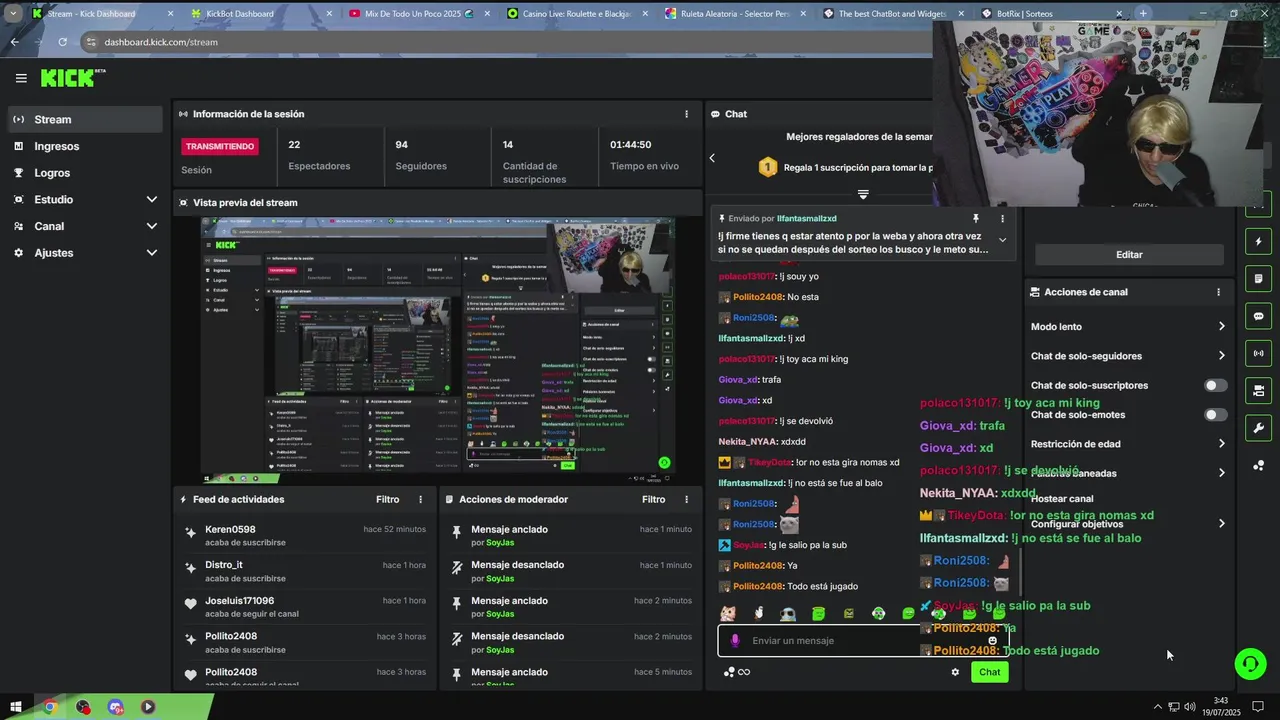
Task: Expand the Canal sidebar section
Action: (151, 226)
